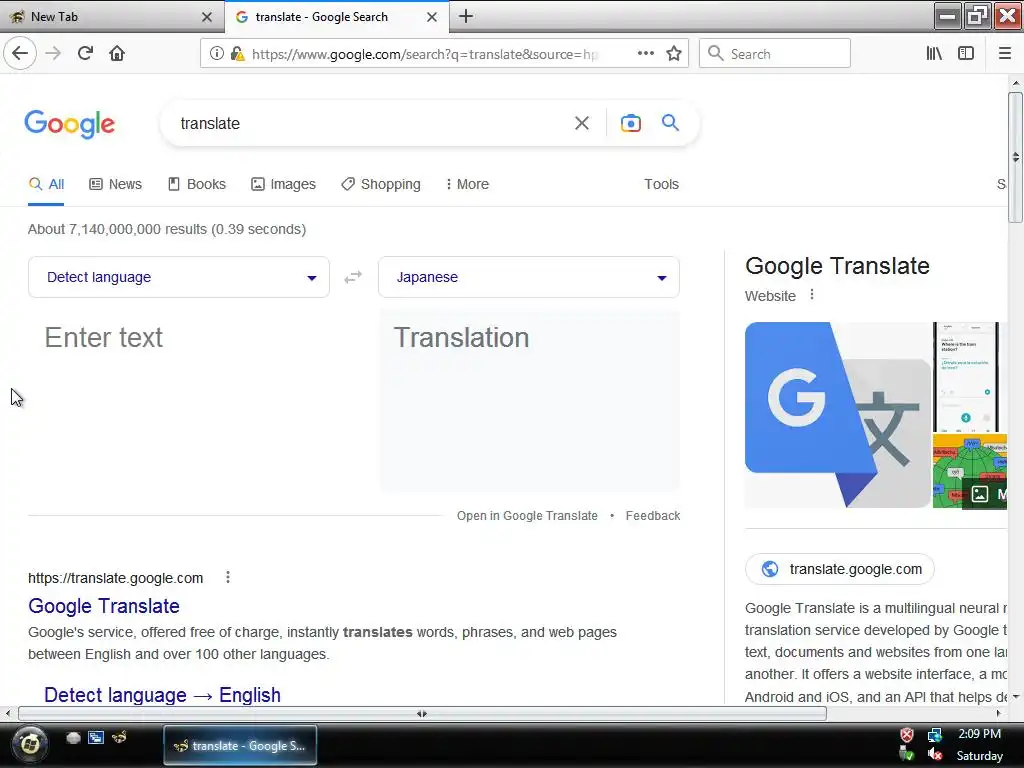Close the New Tab tab

click(x=207, y=17)
